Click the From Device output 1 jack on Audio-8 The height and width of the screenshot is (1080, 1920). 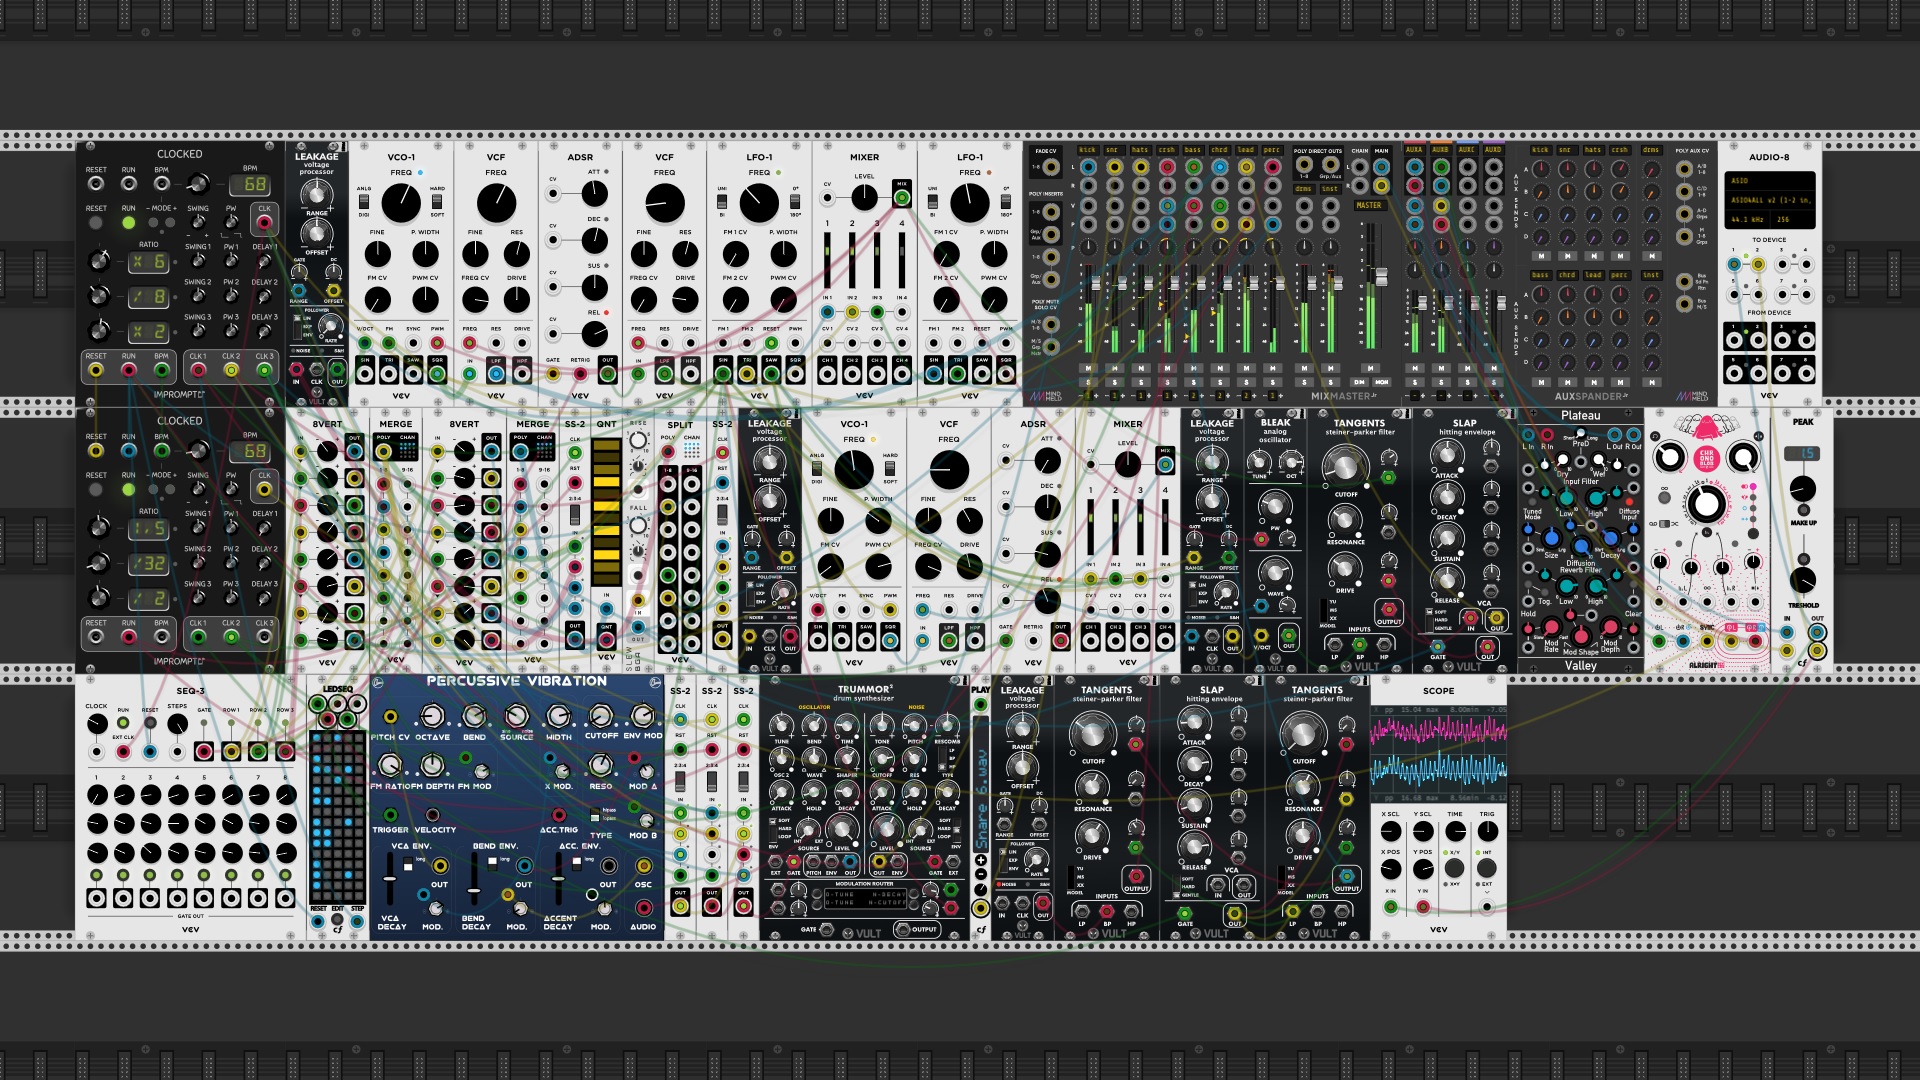pos(1734,340)
